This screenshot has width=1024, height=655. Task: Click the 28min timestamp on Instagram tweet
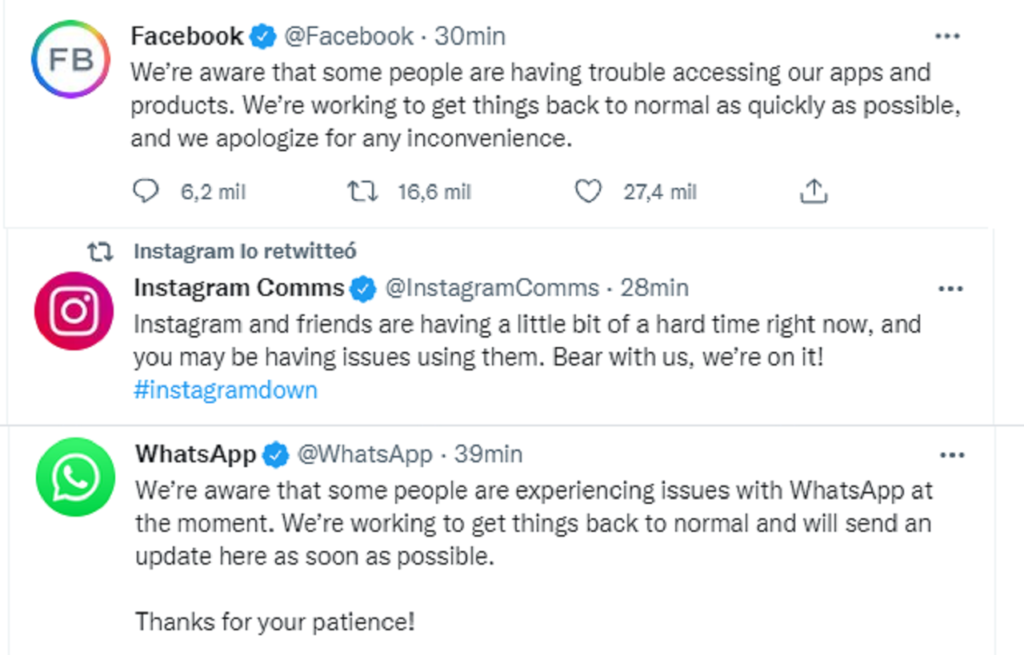pos(654,289)
